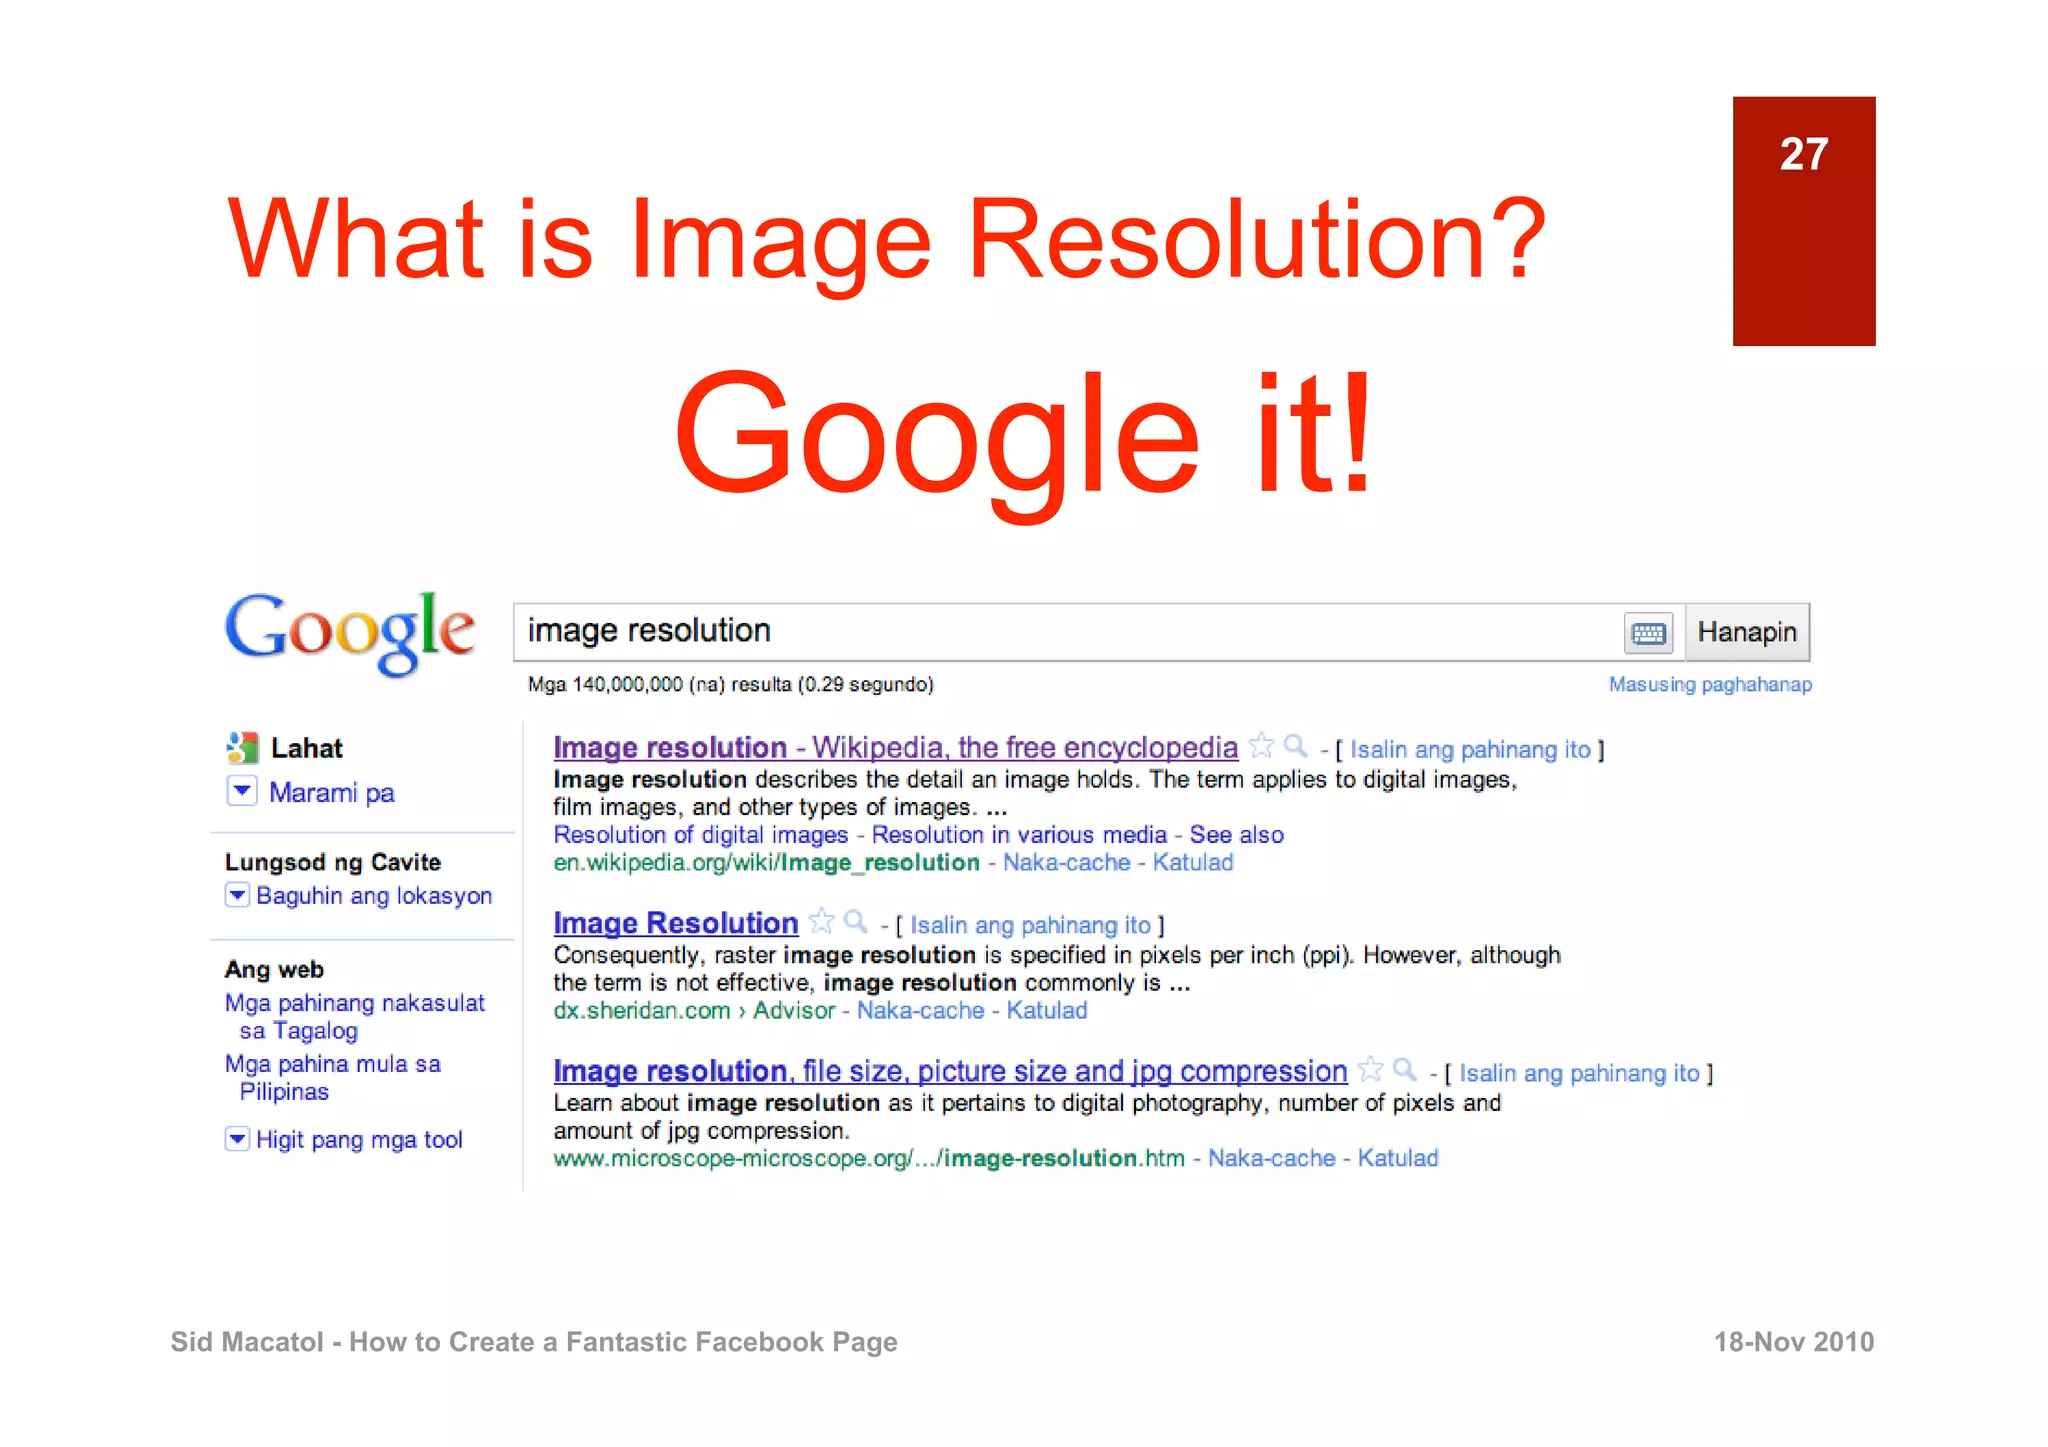Viewport: 2048px width, 1447px height.
Task: Click the Ang web heading
Action: click(x=274, y=969)
